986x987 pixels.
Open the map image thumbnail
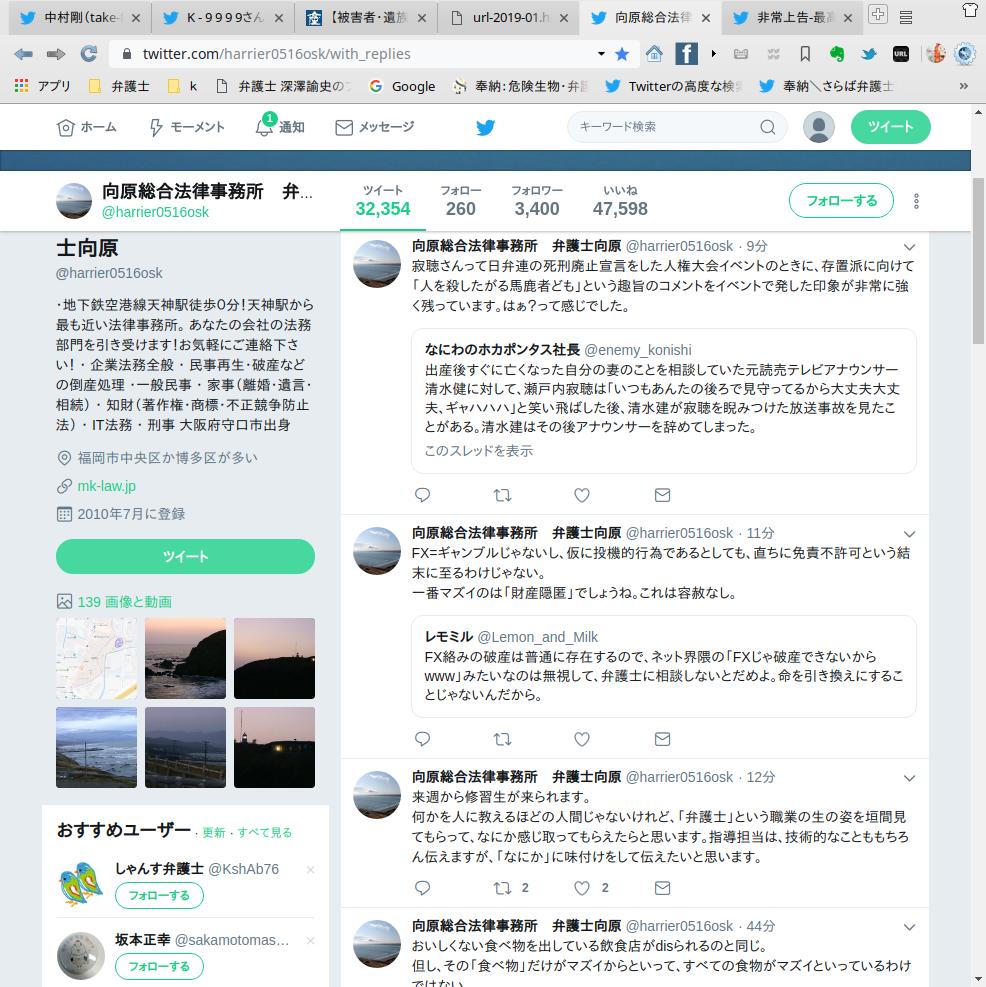pyautogui.click(x=96, y=658)
